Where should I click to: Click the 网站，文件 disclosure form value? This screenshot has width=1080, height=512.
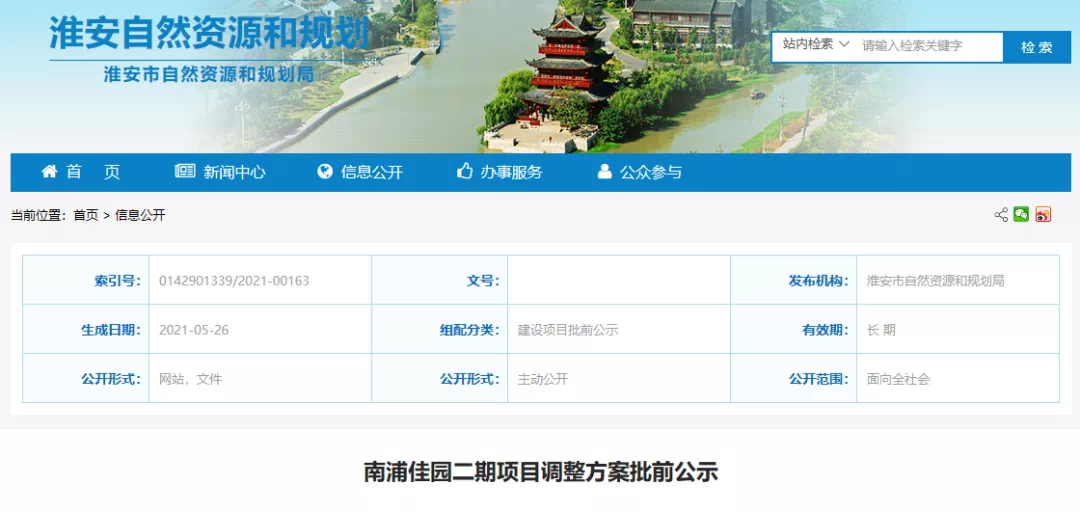(191, 378)
